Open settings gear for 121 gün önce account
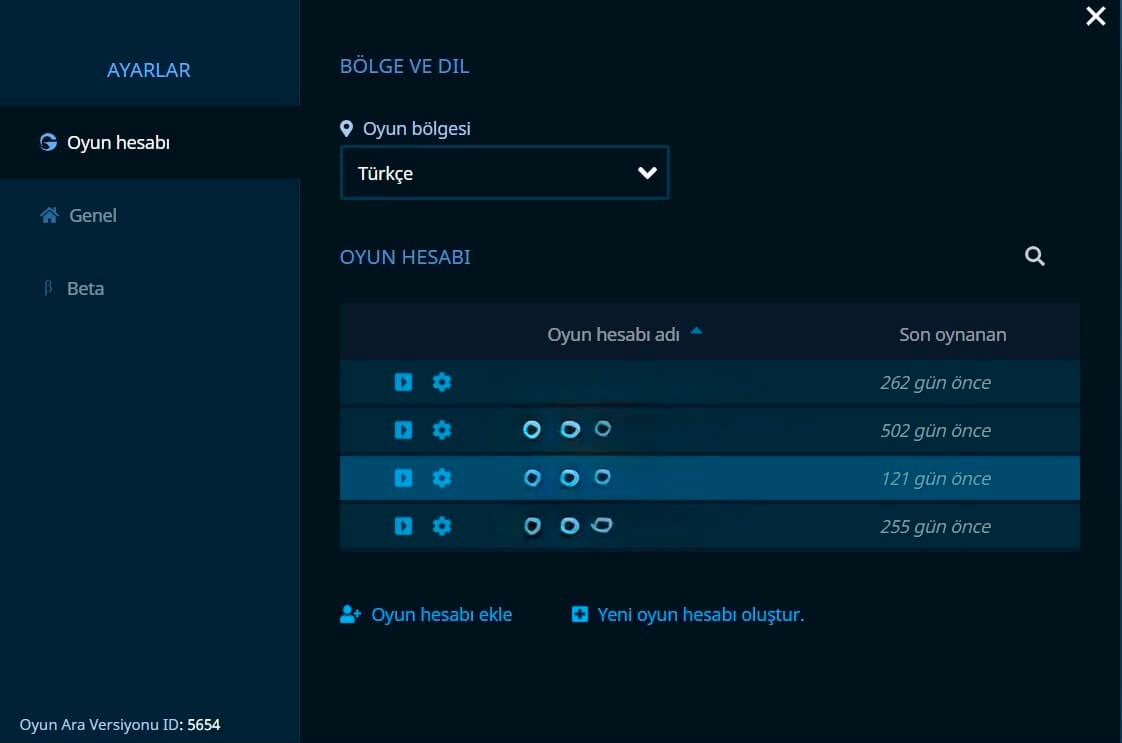Screen dimensions: 1122x743 tap(442, 478)
